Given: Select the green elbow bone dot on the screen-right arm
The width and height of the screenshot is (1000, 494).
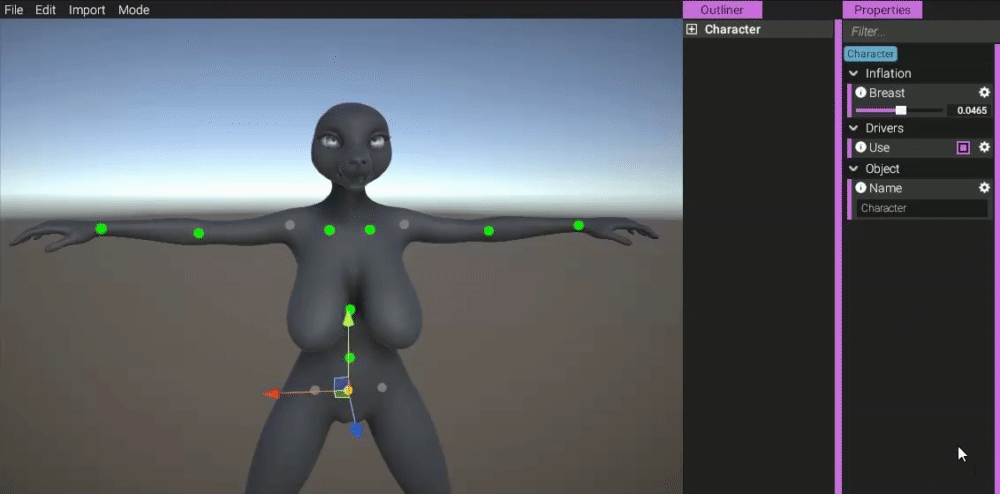Looking at the screenshot, I should click(489, 231).
